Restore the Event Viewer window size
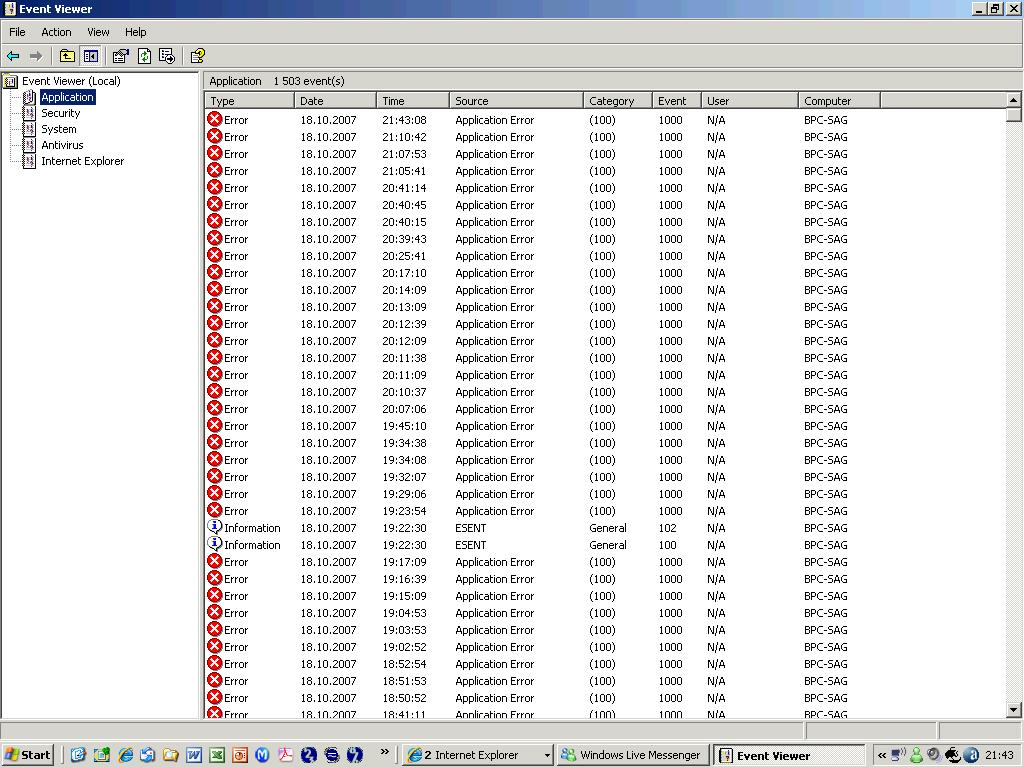The image size is (1024, 768). (x=995, y=8)
